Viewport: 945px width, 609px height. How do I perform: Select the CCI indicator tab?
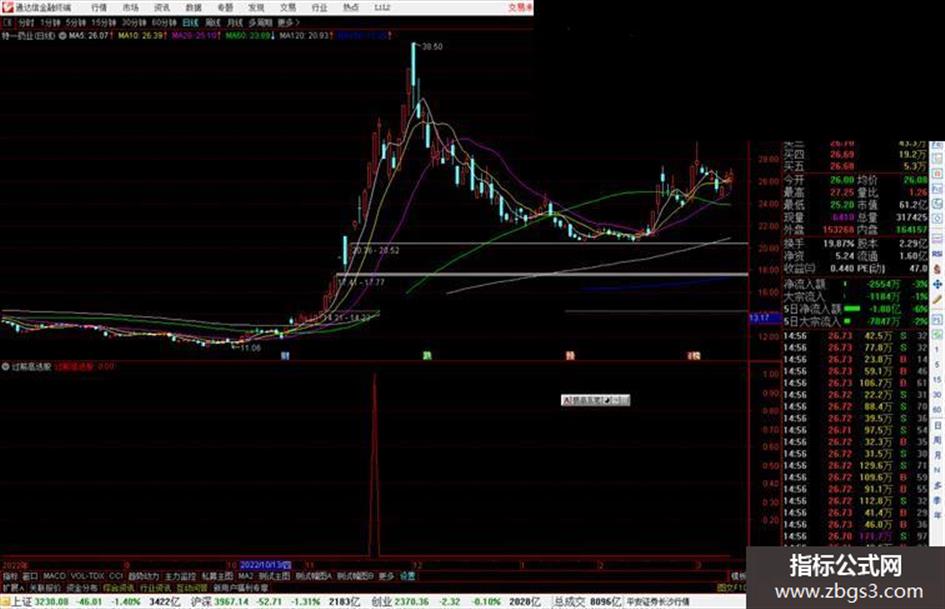point(116,576)
